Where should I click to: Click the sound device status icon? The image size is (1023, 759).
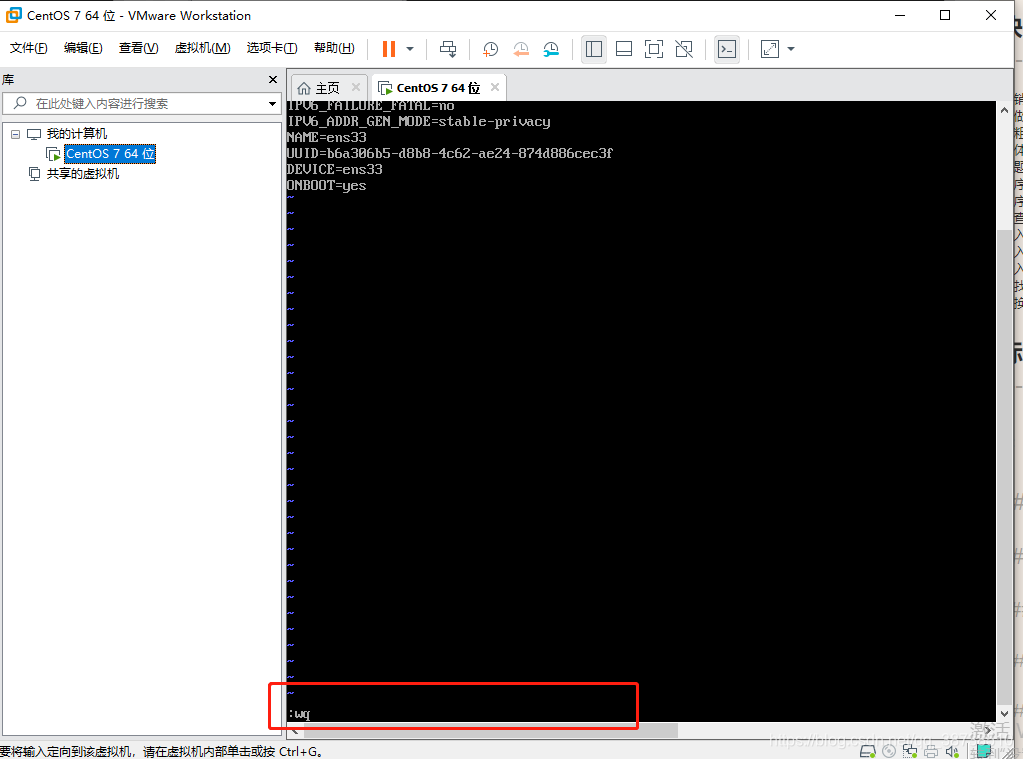(951, 750)
